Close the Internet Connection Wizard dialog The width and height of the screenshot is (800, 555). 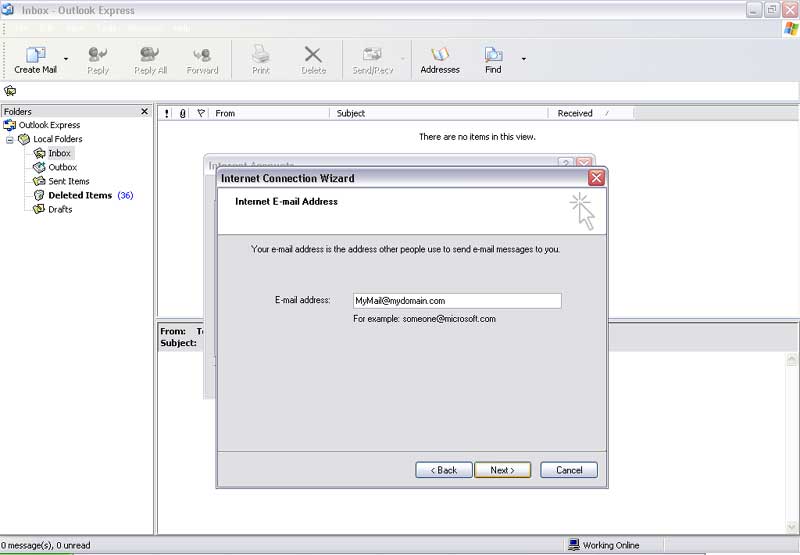point(596,178)
